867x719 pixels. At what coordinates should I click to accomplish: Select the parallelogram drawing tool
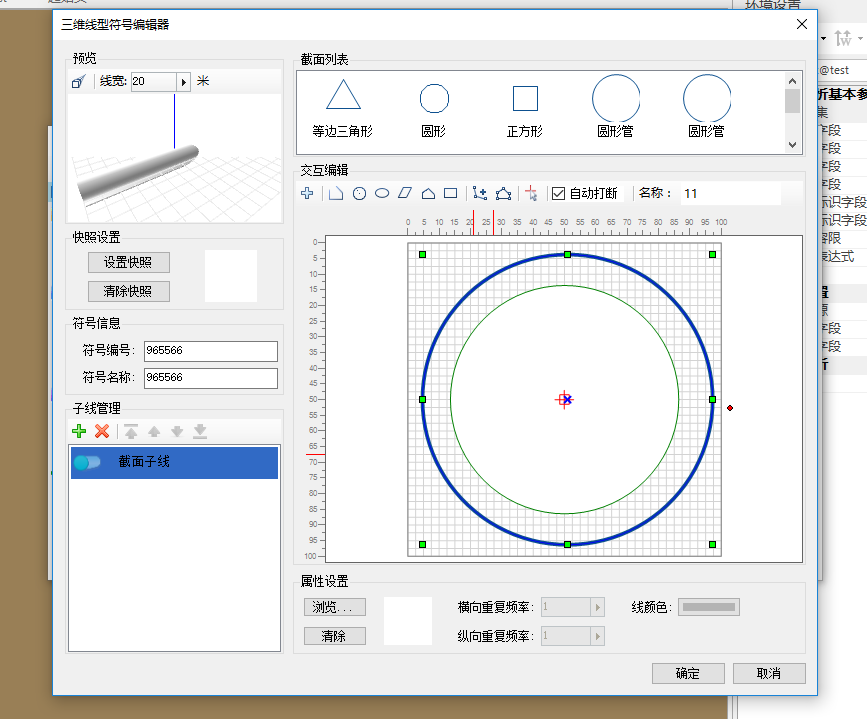click(x=404, y=193)
